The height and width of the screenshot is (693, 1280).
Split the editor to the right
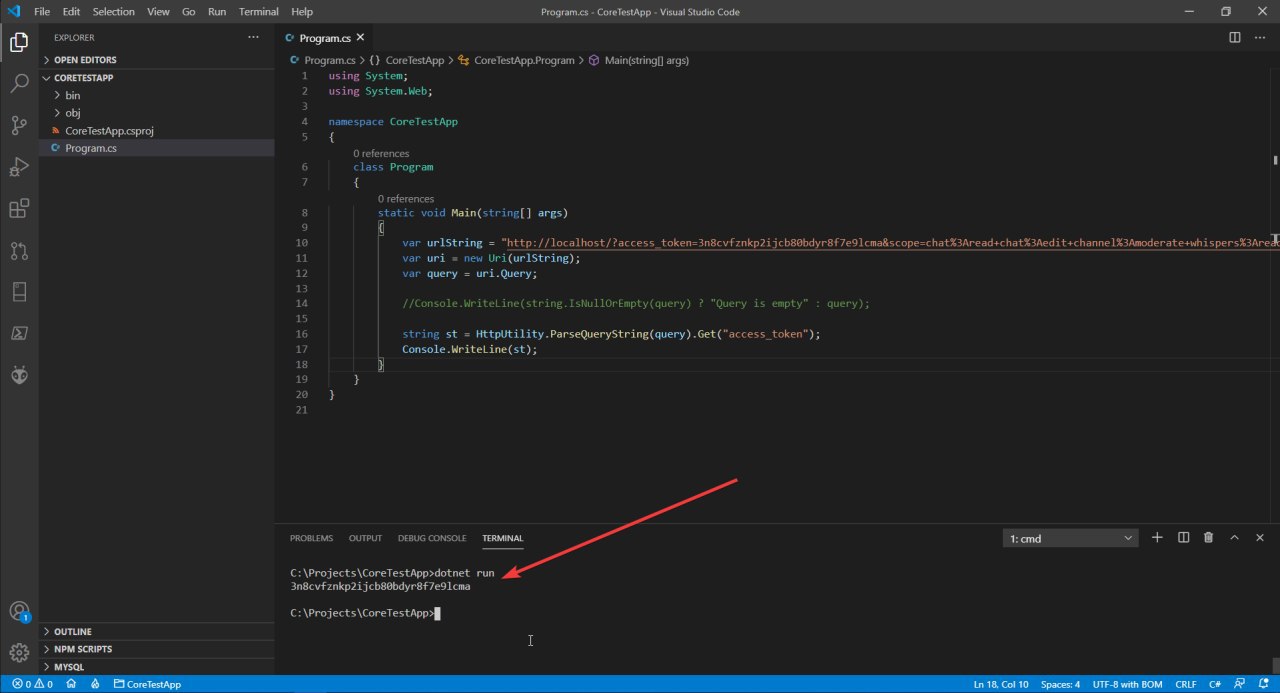[x=1235, y=37]
